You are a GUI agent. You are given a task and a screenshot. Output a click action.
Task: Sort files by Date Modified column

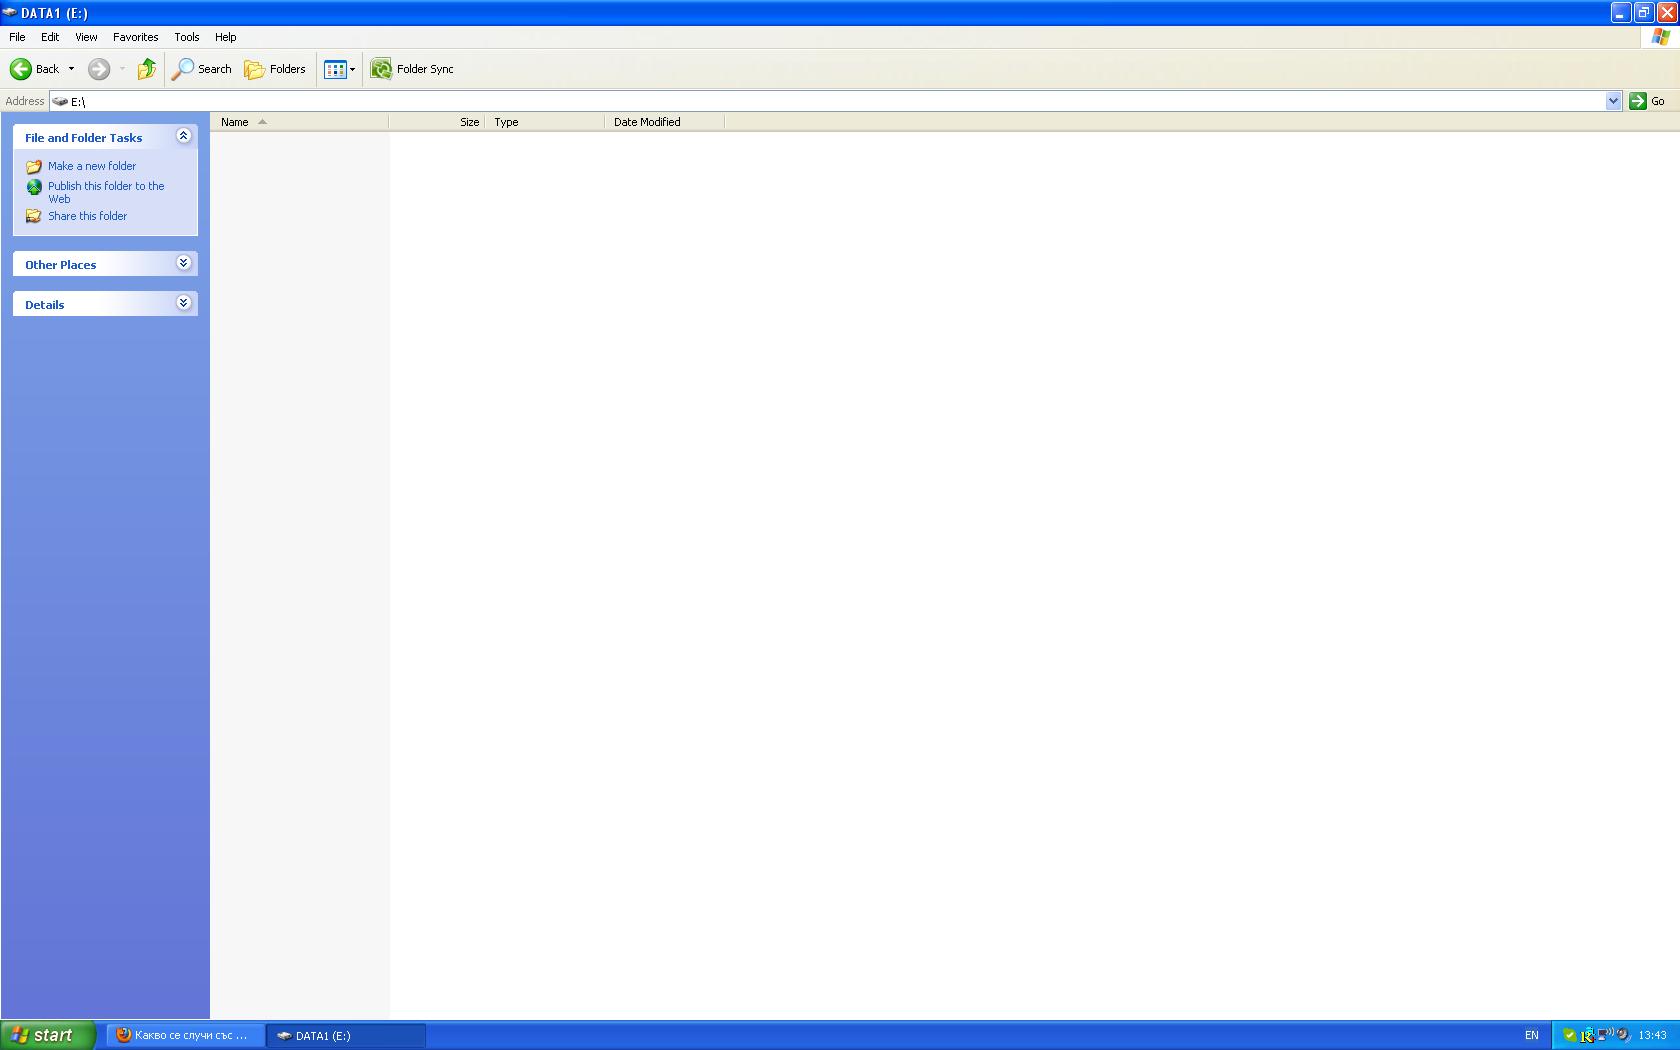tap(647, 122)
